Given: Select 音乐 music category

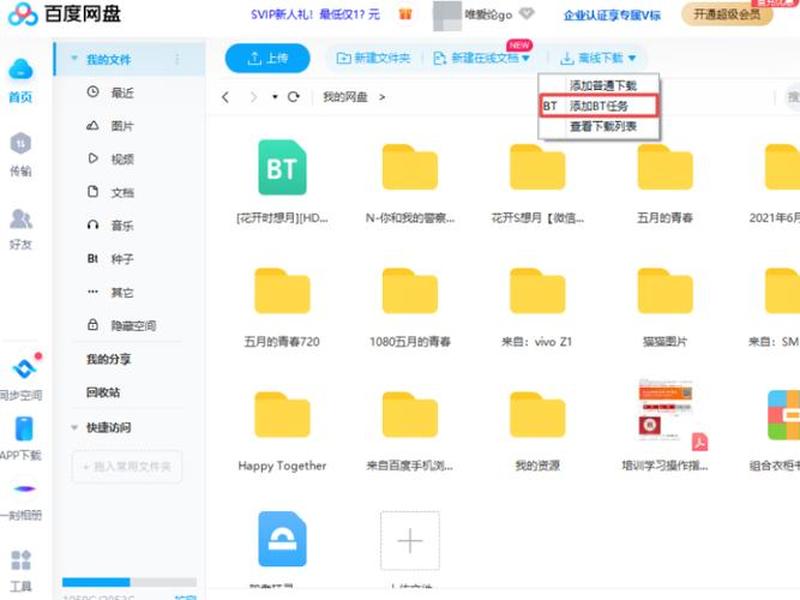Looking at the screenshot, I should pyautogui.click(x=122, y=226).
